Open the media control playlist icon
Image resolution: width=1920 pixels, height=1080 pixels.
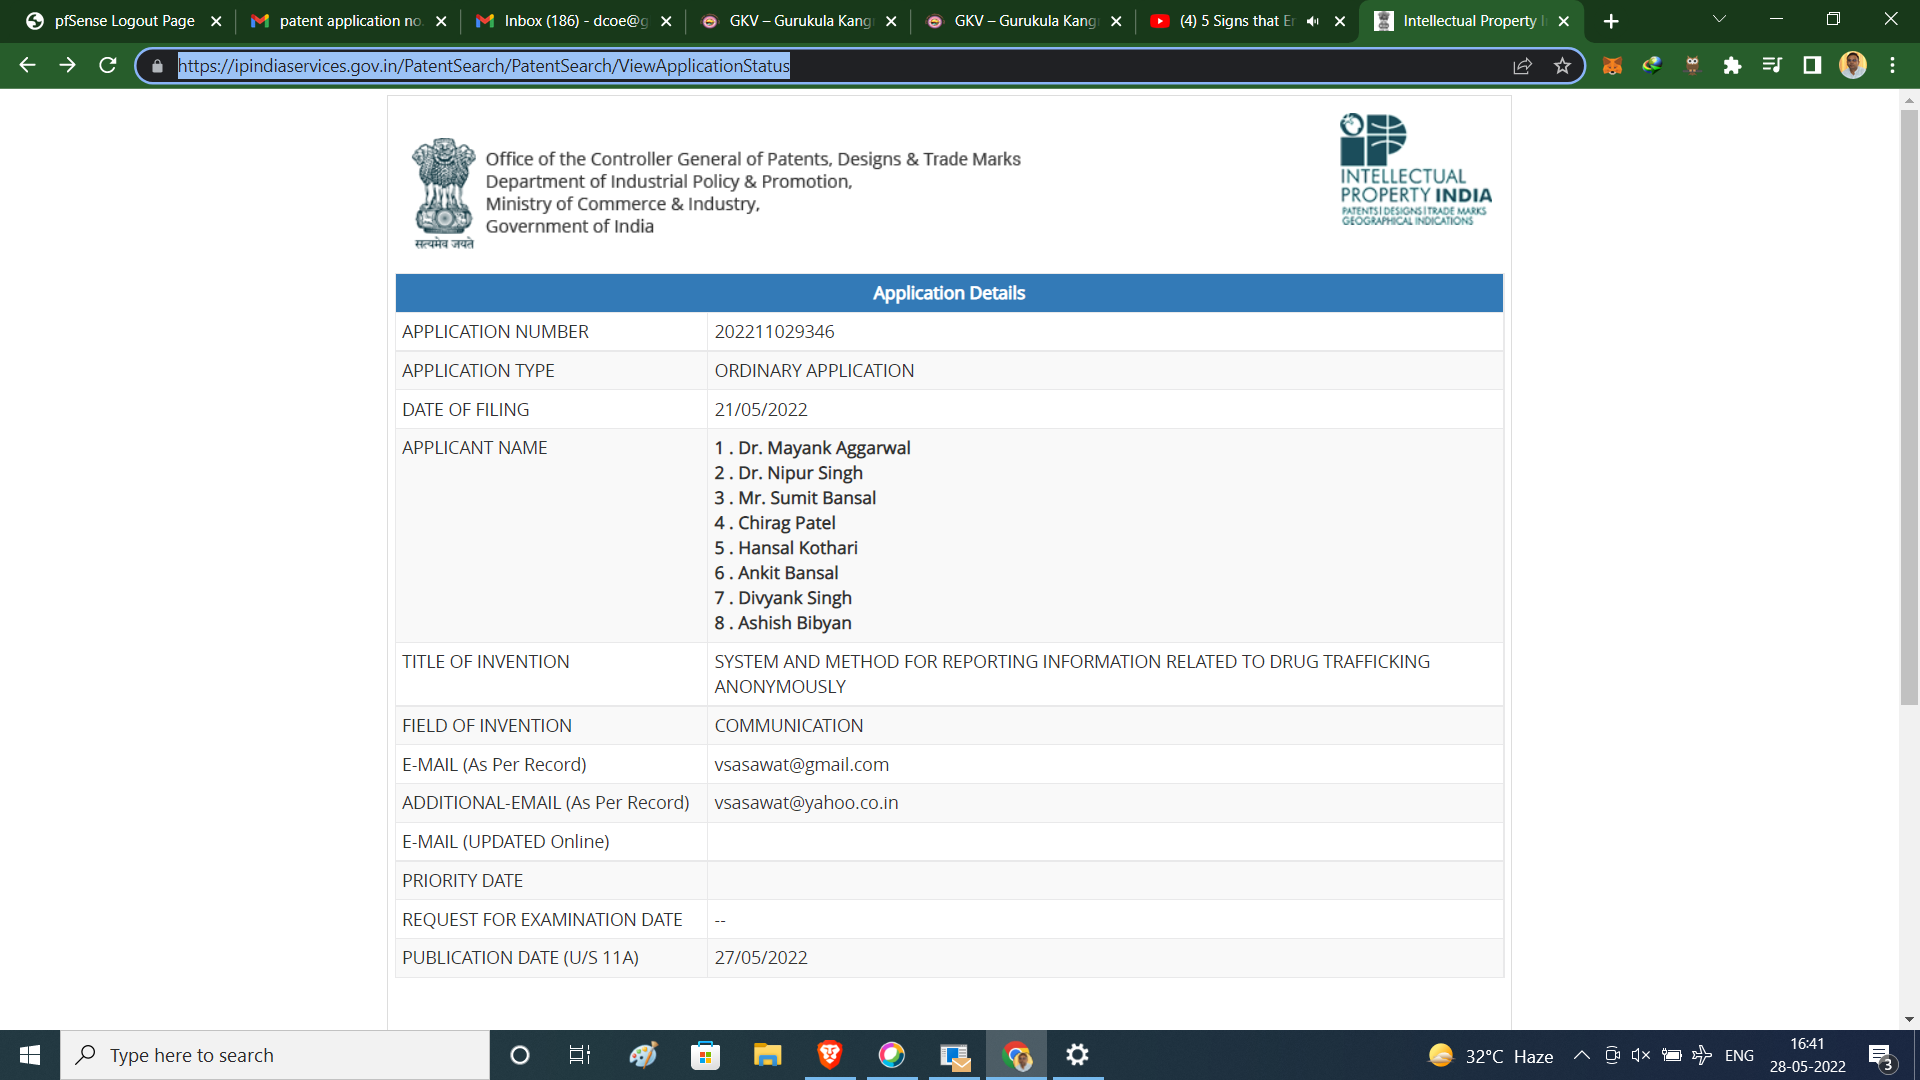click(x=1772, y=66)
